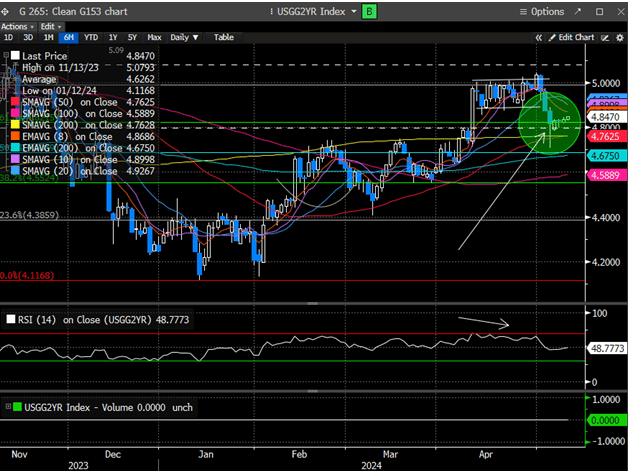The image size is (629, 471).
Task: Click the expand icon right of Edit Chart
Action: 605,37
